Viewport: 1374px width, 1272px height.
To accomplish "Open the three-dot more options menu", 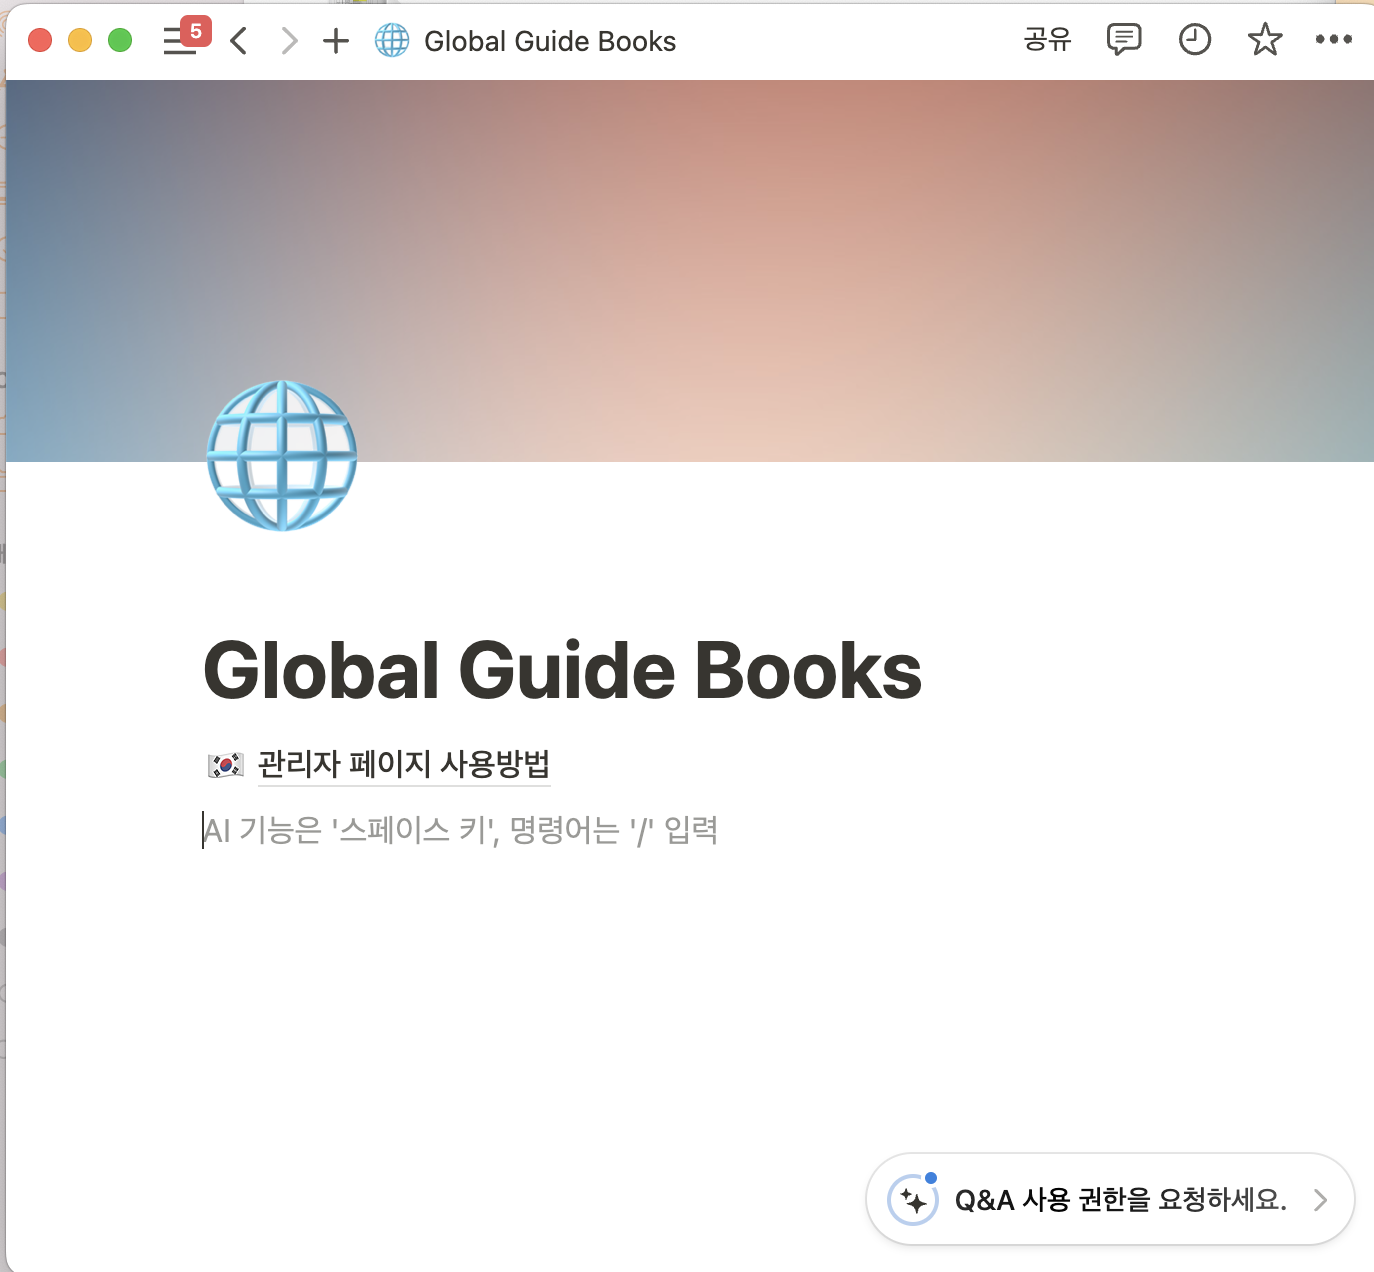I will point(1334,40).
